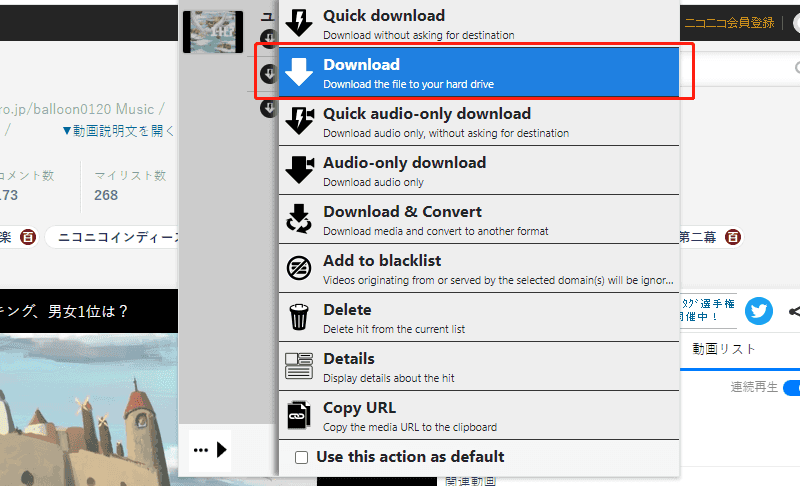Toggle the 連続再生 switch
This screenshot has height=486, width=800.
pos(792,388)
